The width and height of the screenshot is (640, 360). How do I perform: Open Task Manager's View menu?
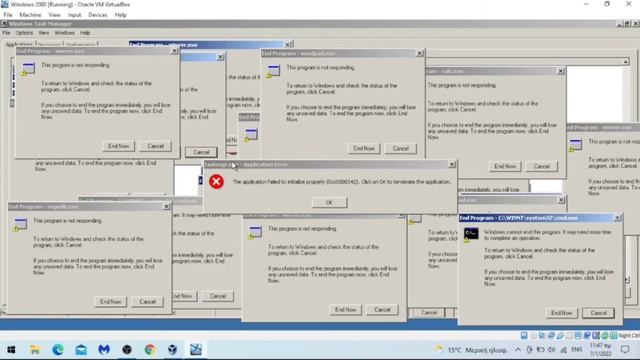44,33
